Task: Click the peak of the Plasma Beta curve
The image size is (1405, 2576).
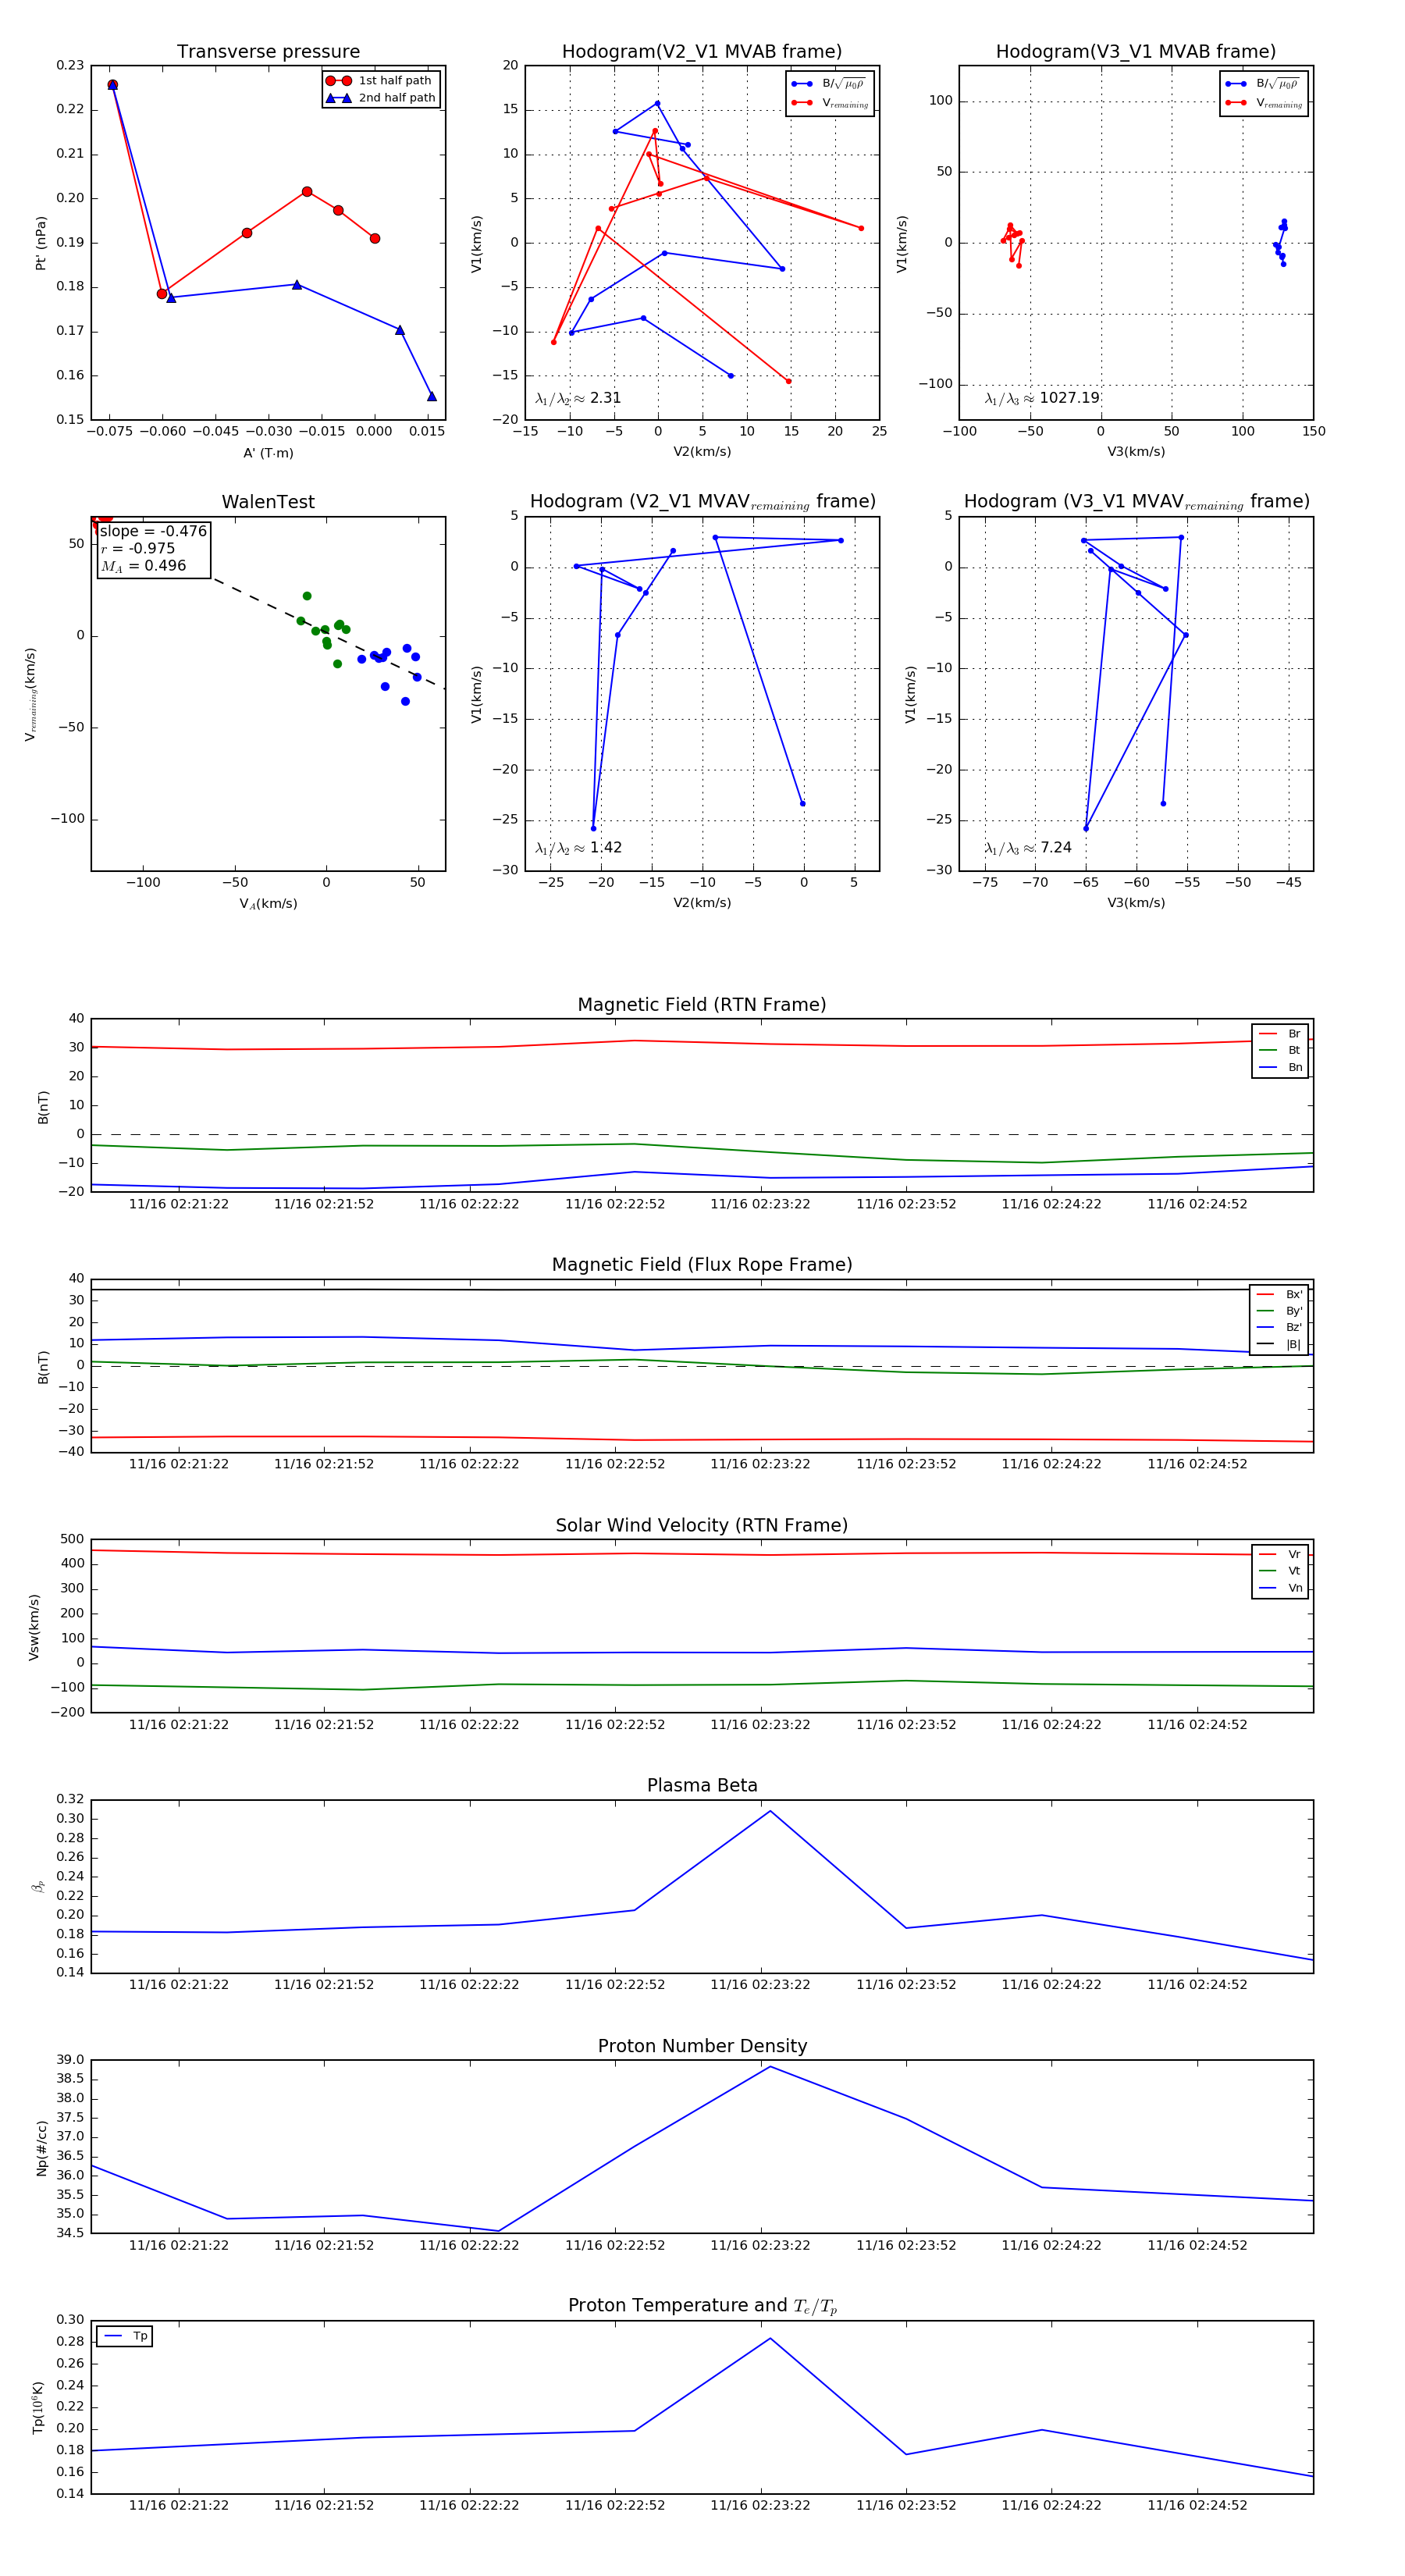Action: (x=770, y=1811)
